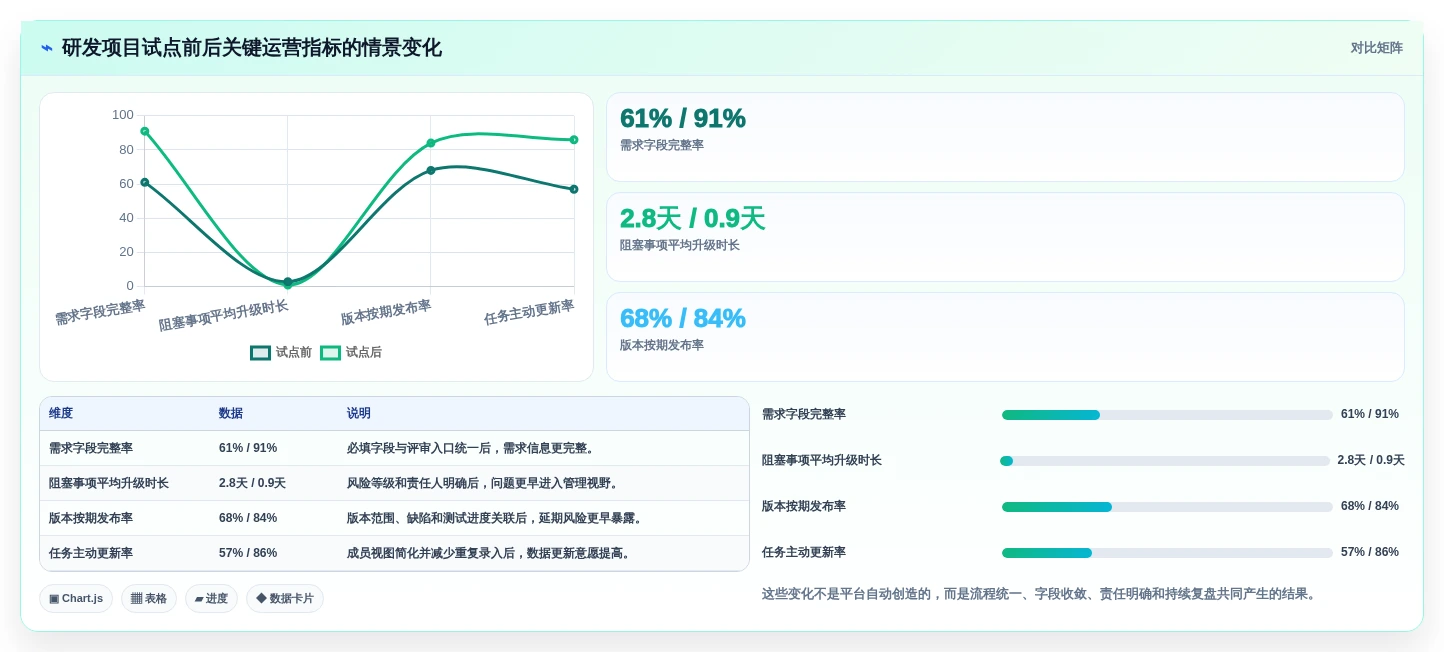
Task: Select the 试点后 data point for 版本按期发布率
Action: (x=431, y=143)
